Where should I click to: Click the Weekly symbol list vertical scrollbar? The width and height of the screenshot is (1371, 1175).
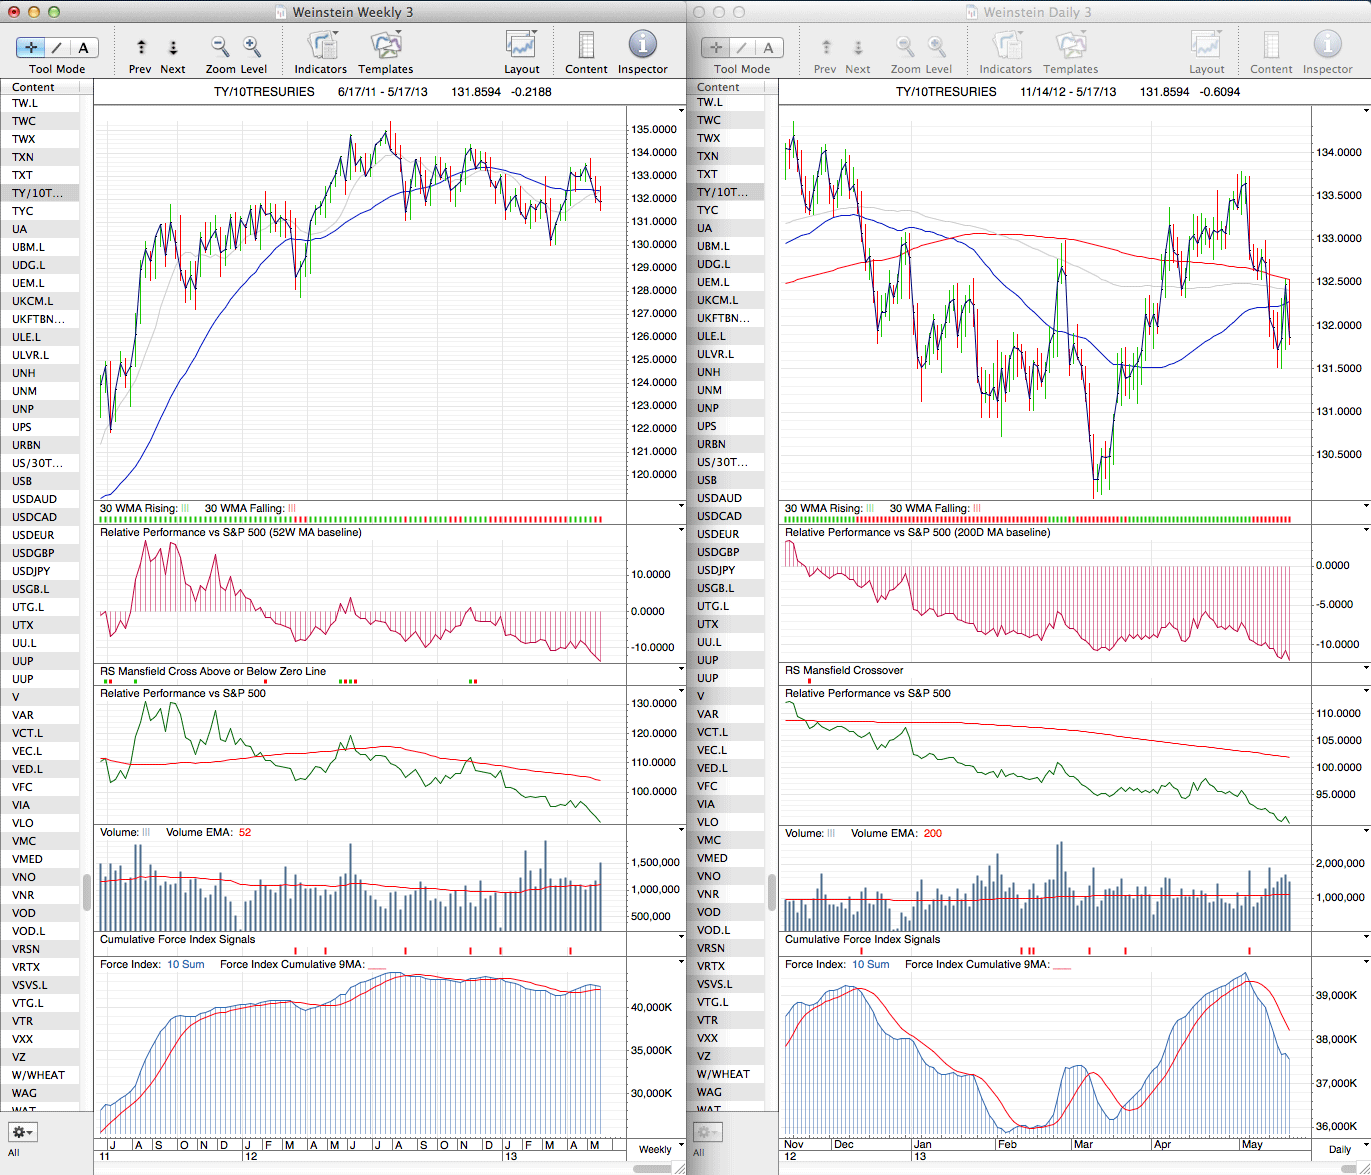(x=87, y=892)
